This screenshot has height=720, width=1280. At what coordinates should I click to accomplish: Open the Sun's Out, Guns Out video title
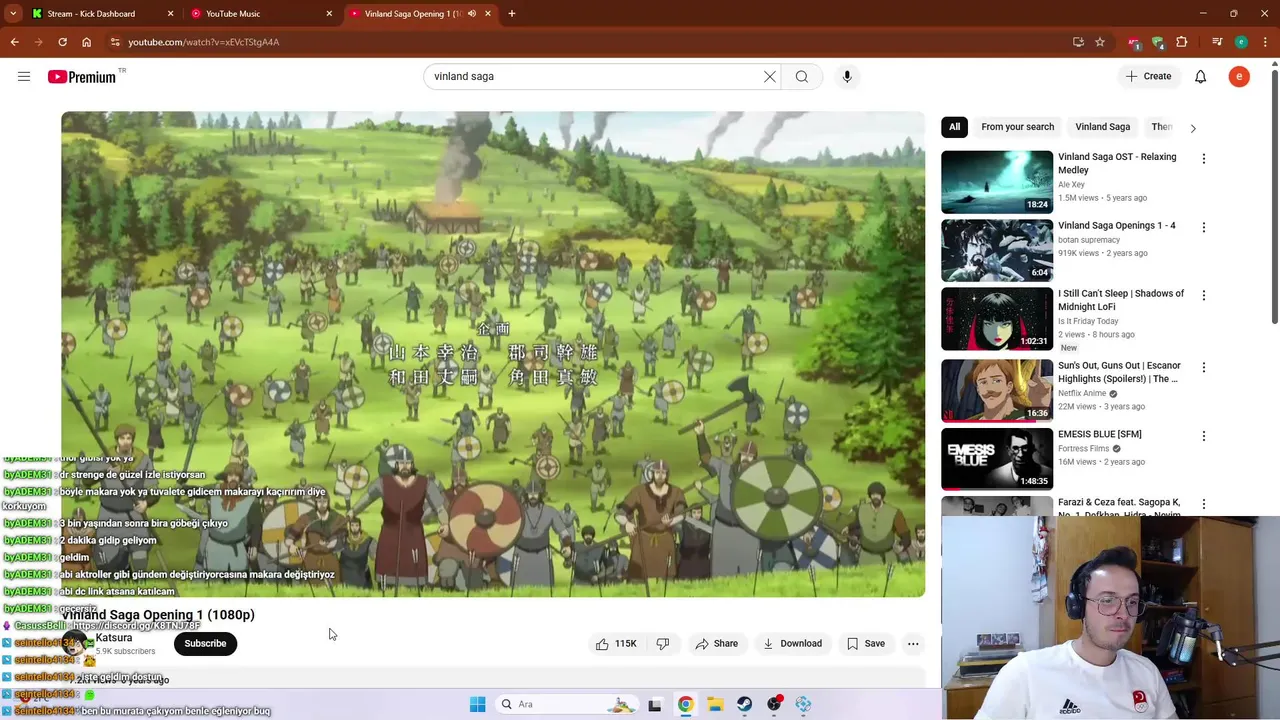pos(1119,372)
